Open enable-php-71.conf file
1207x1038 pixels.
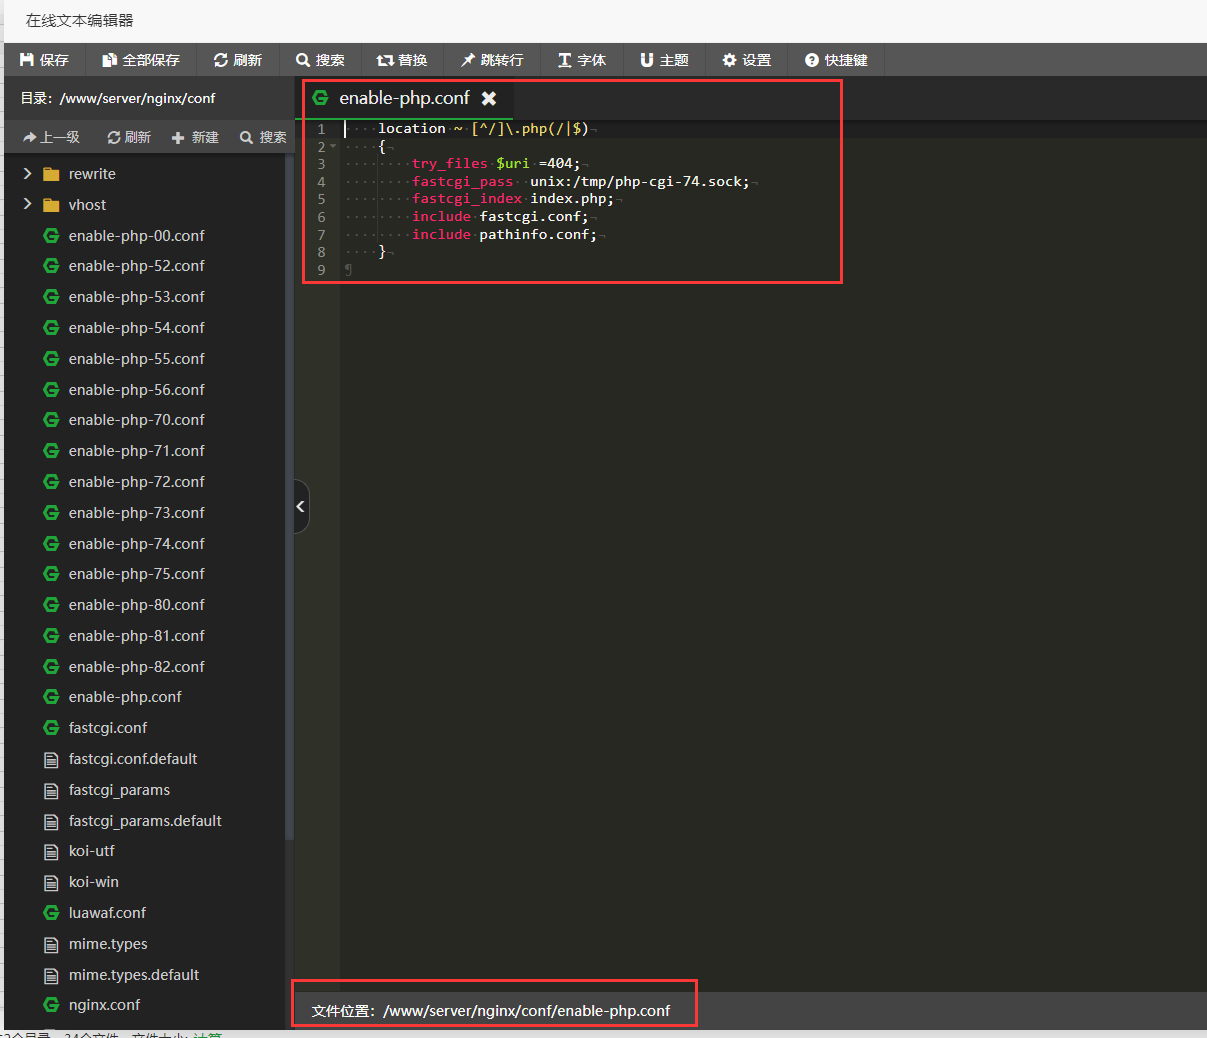(137, 451)
